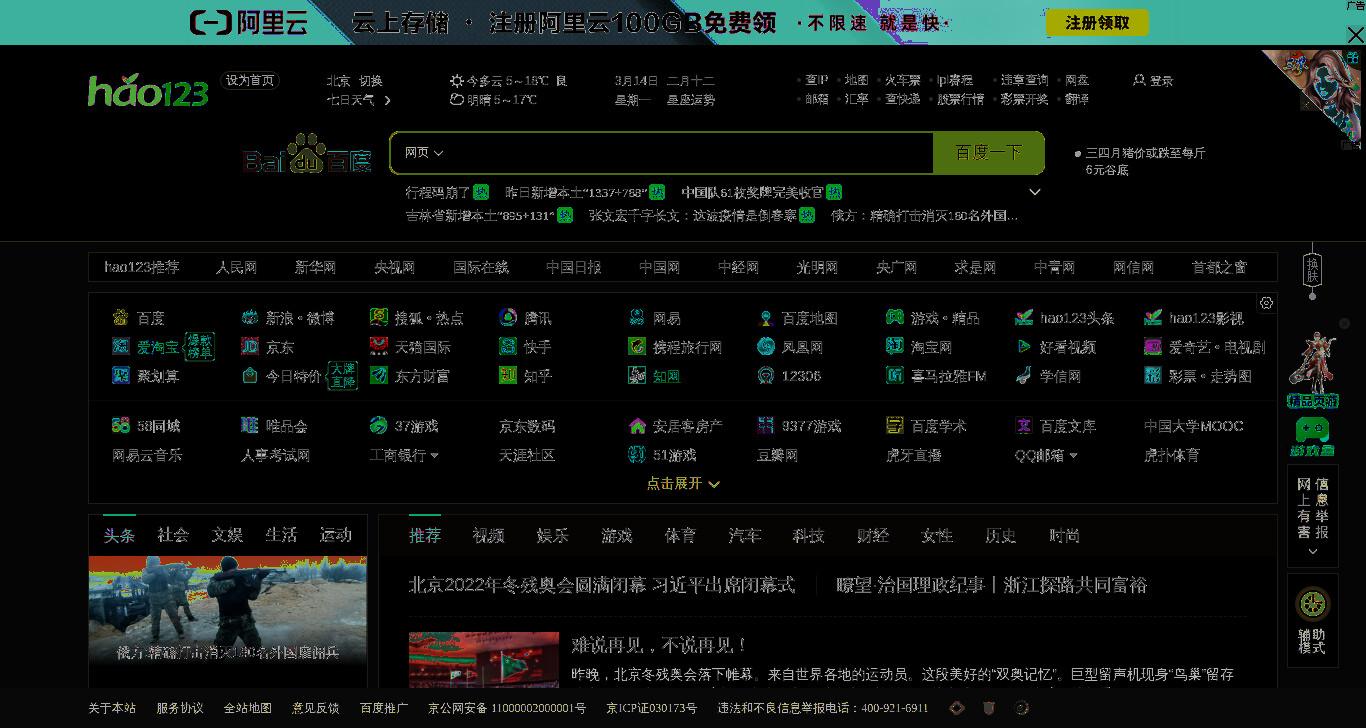
Task: Click the 设为首页 button
Action: tap(250, 81)
